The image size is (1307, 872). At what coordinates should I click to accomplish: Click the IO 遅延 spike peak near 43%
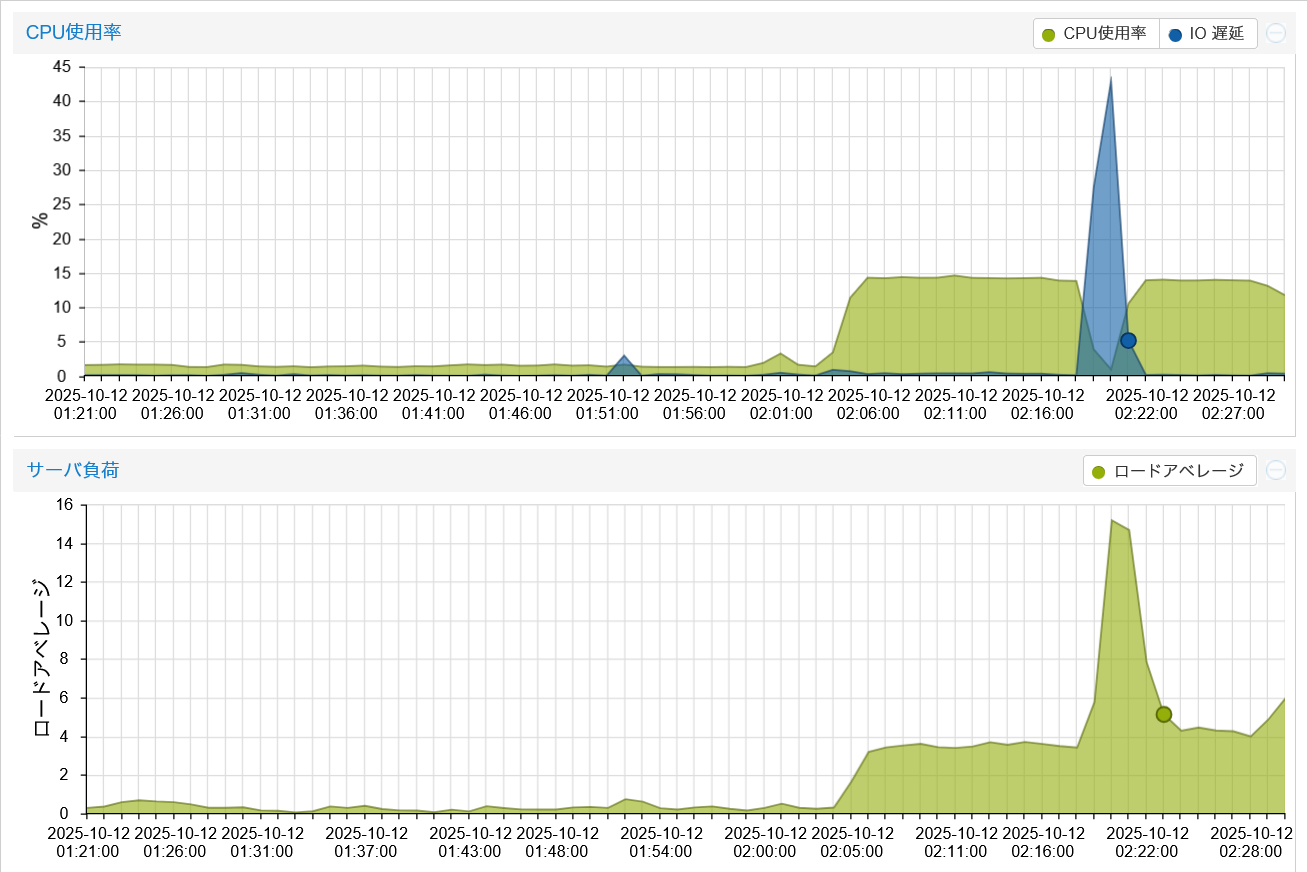(x=1110, y=78)
